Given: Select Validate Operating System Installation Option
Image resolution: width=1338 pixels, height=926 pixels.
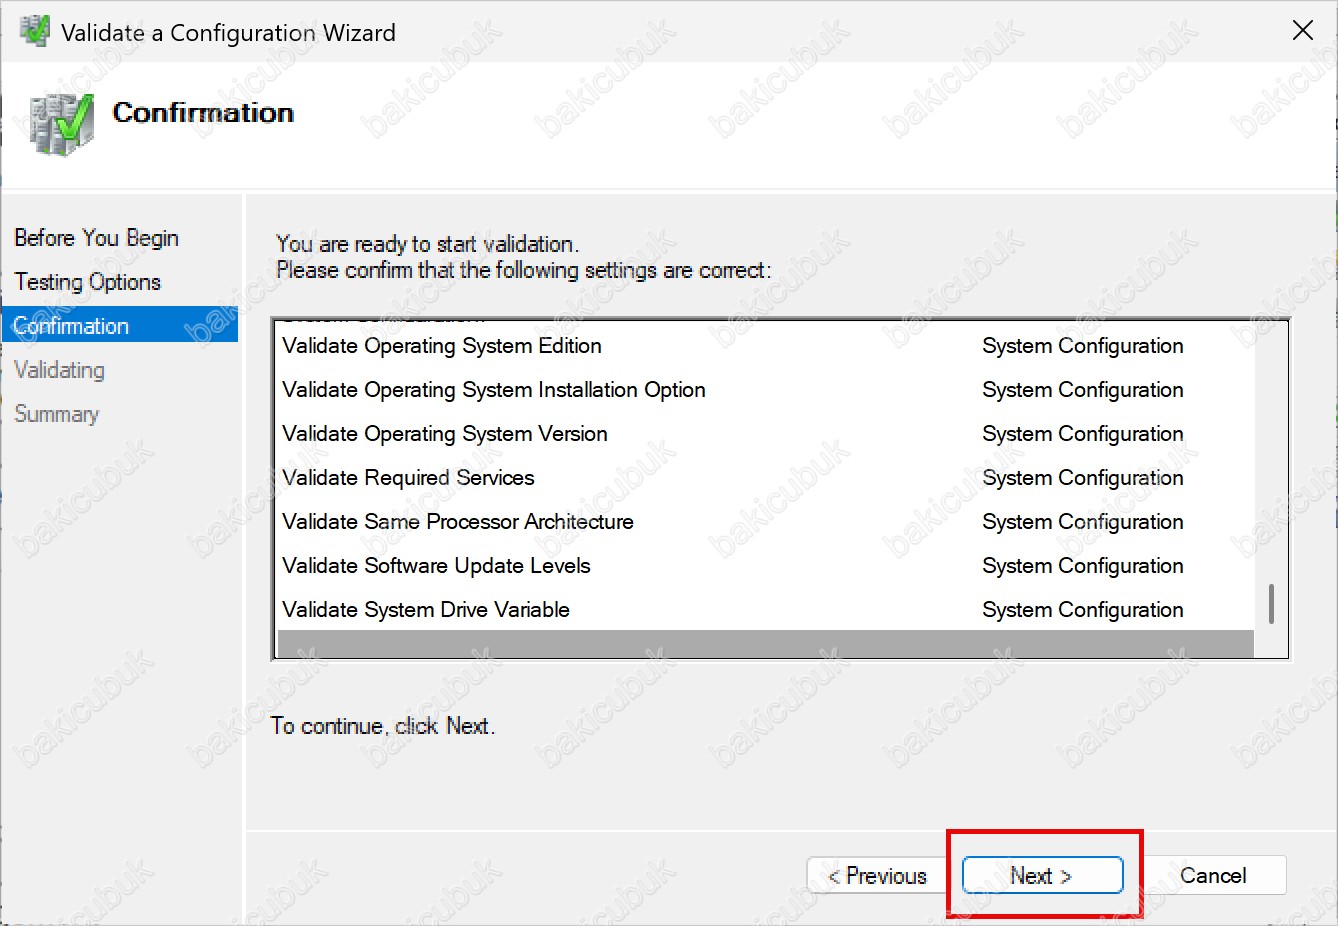Looking at the screenshot, I should (494, 390).
